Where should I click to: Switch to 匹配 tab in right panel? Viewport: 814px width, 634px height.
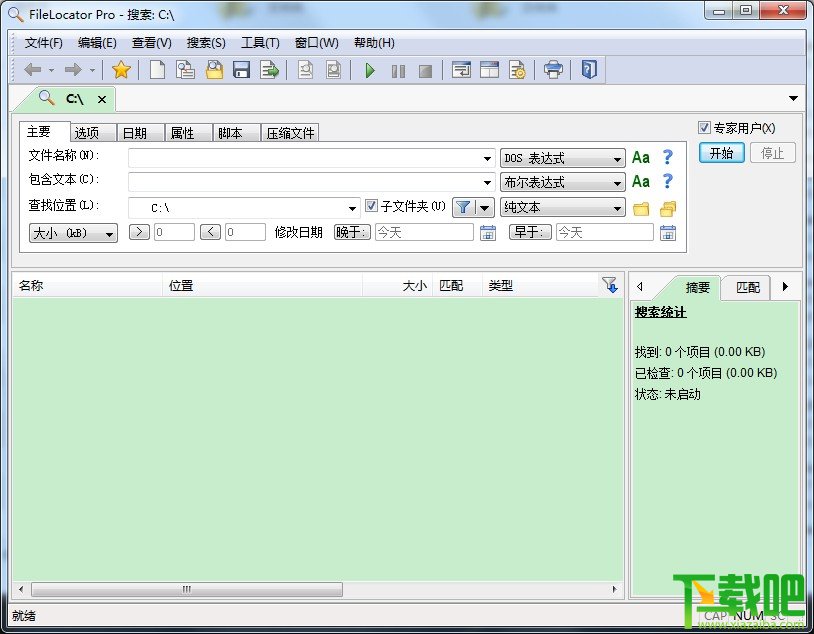pos(748,287)
